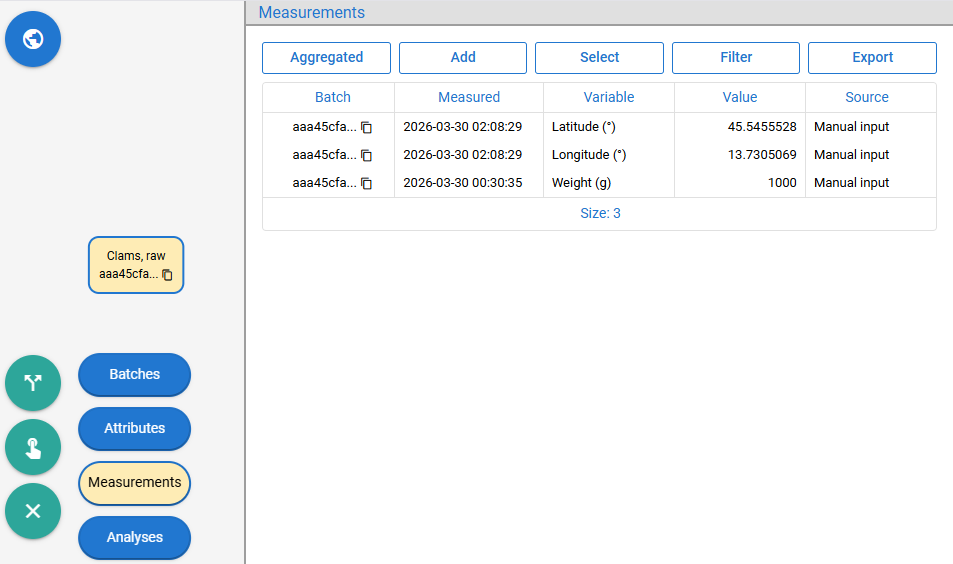The image size is (953, 564).
Task: Click batch ID aaa45cfa... in Longitude row
Action: tap(325, 155)
